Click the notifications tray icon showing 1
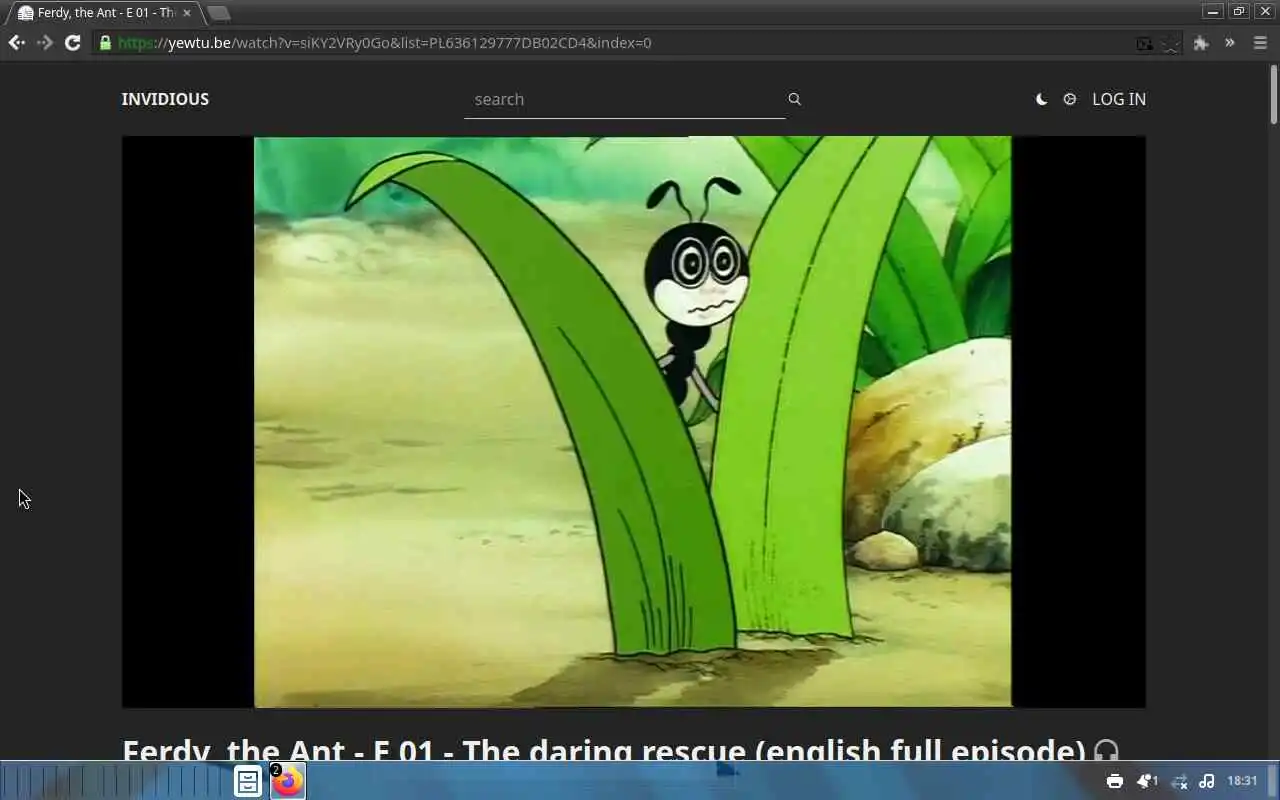The height and width of the screenshot is (800, 1280). point(1147,781)
